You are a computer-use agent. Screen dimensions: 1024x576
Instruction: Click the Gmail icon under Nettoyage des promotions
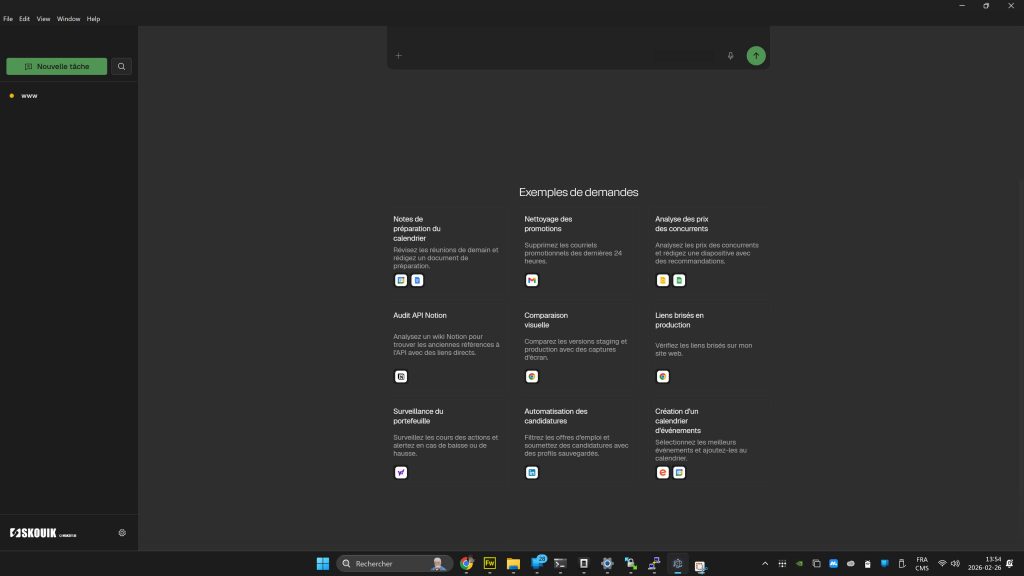(x=532, y=280)
